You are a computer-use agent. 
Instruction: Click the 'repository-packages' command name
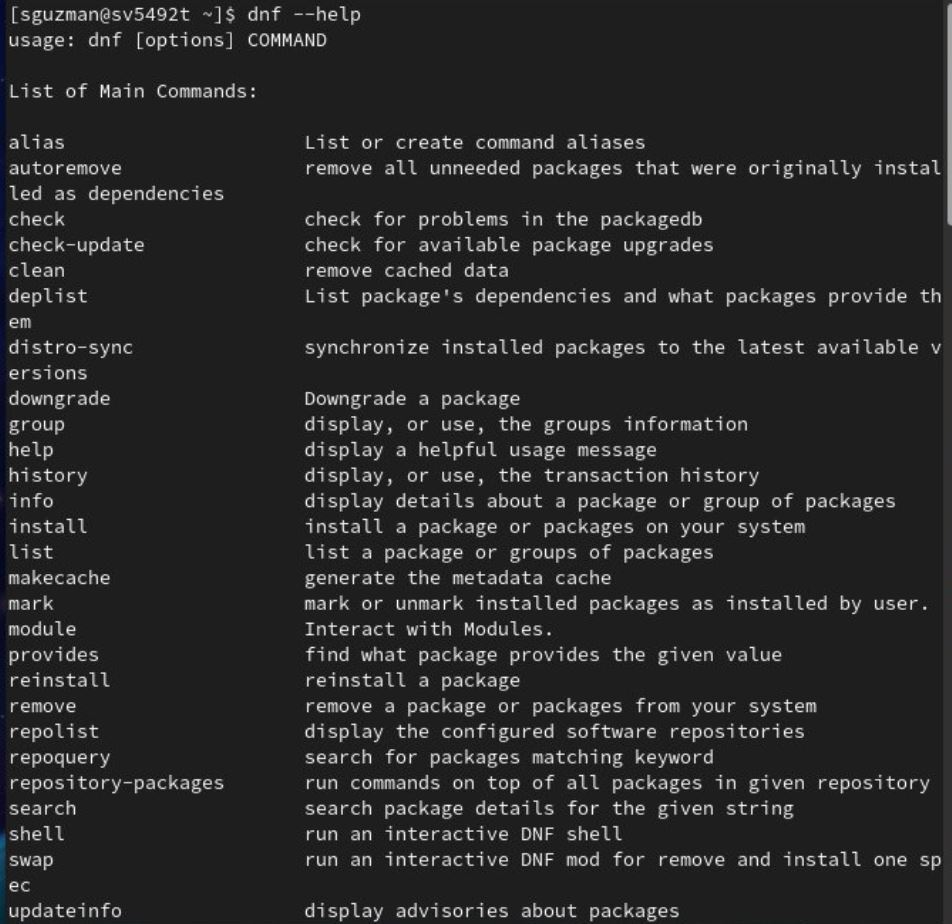tap(116, 782)
